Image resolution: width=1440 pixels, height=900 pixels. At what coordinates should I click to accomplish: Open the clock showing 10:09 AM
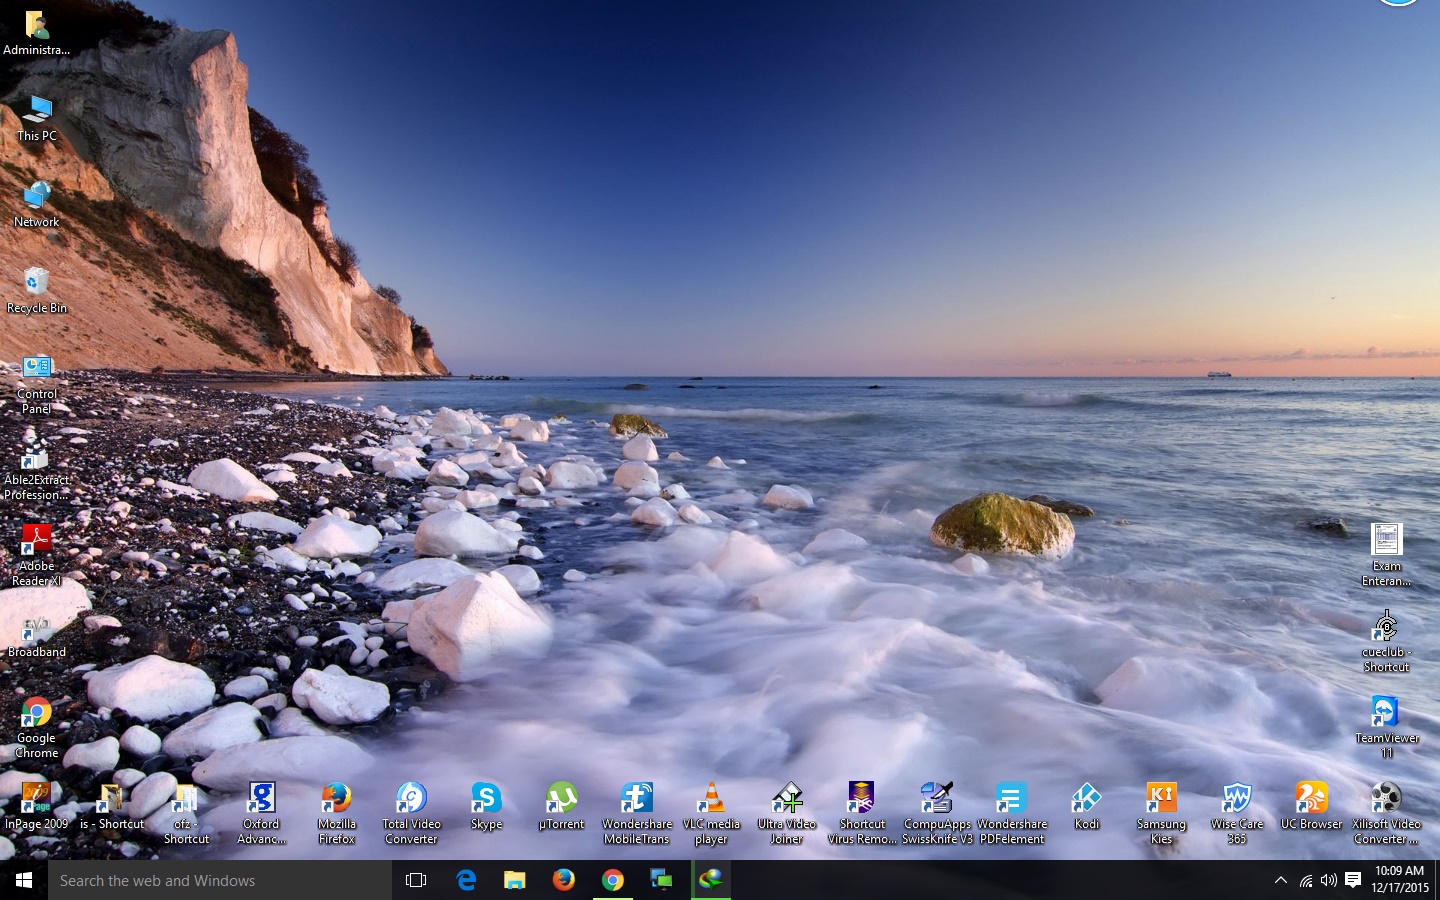[1399, 880]
